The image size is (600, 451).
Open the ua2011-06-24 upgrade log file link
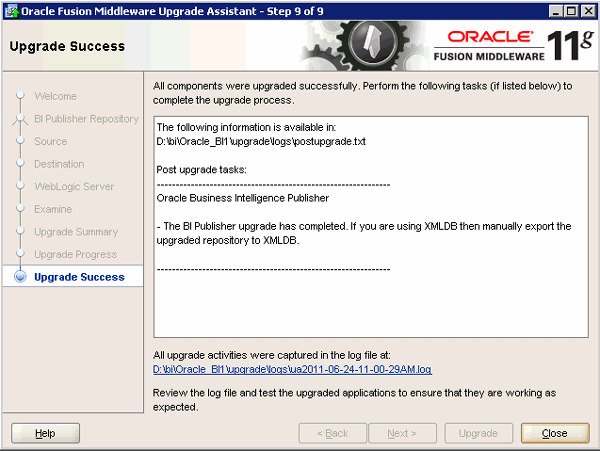point(292,370)
